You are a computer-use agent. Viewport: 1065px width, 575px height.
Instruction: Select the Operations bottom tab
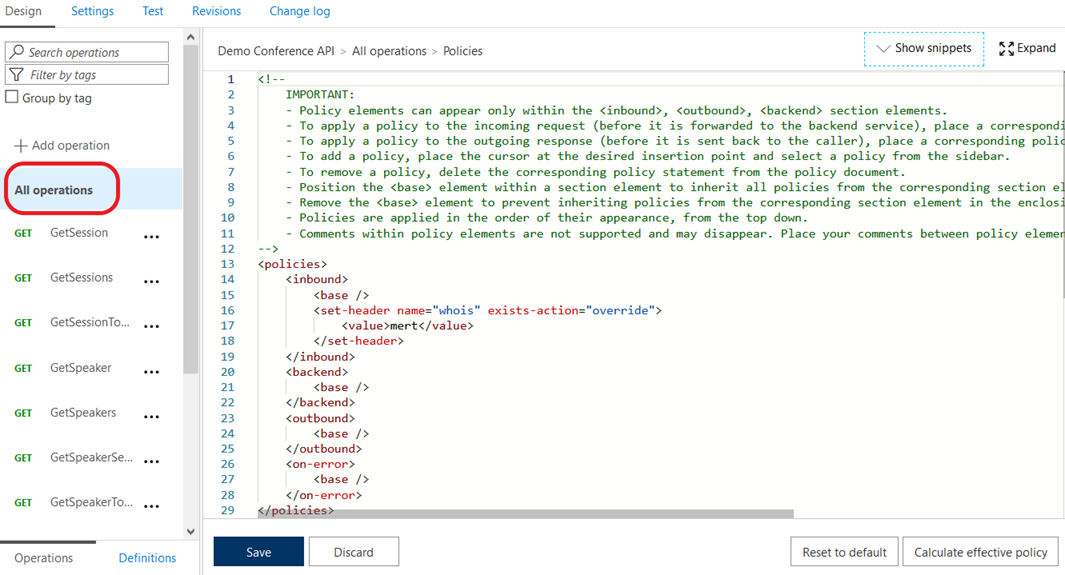click(x=43, y=558)
